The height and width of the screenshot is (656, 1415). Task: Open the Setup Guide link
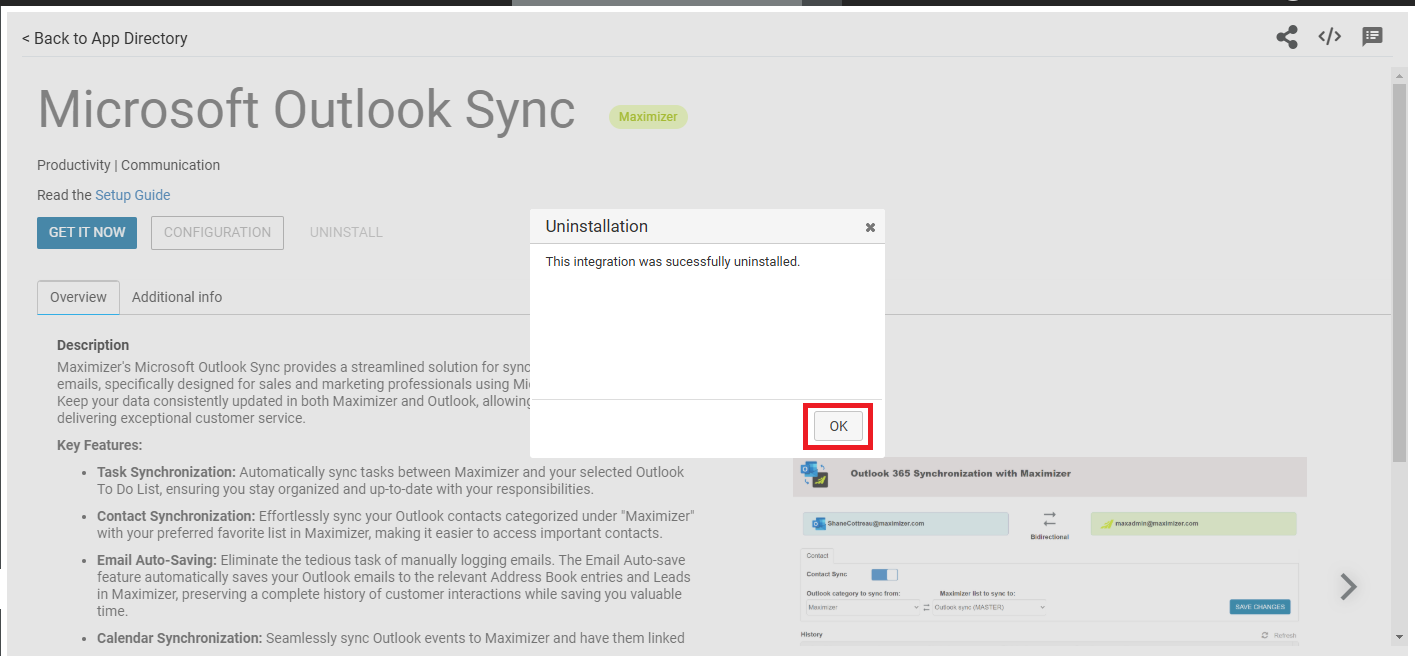coord(133,195)
